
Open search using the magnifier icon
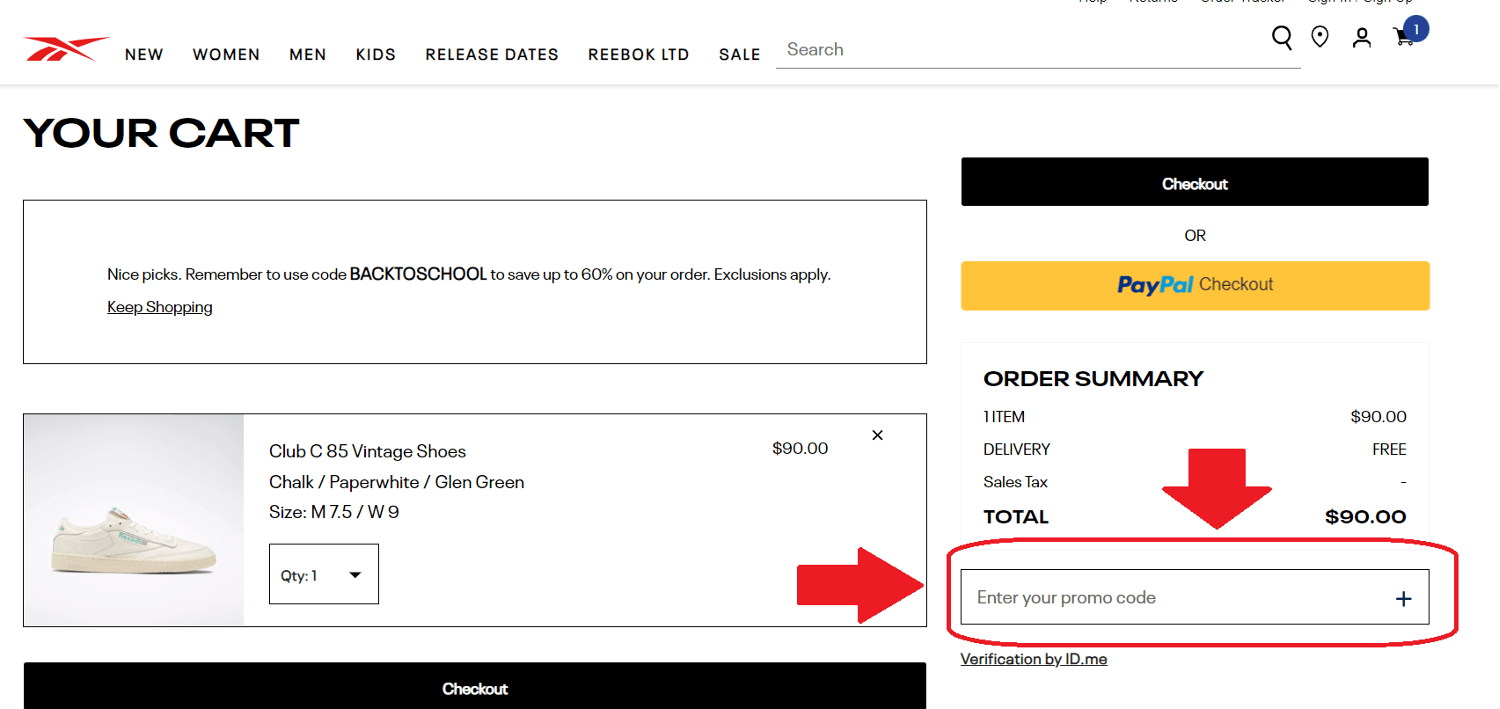coord(1282,37)
